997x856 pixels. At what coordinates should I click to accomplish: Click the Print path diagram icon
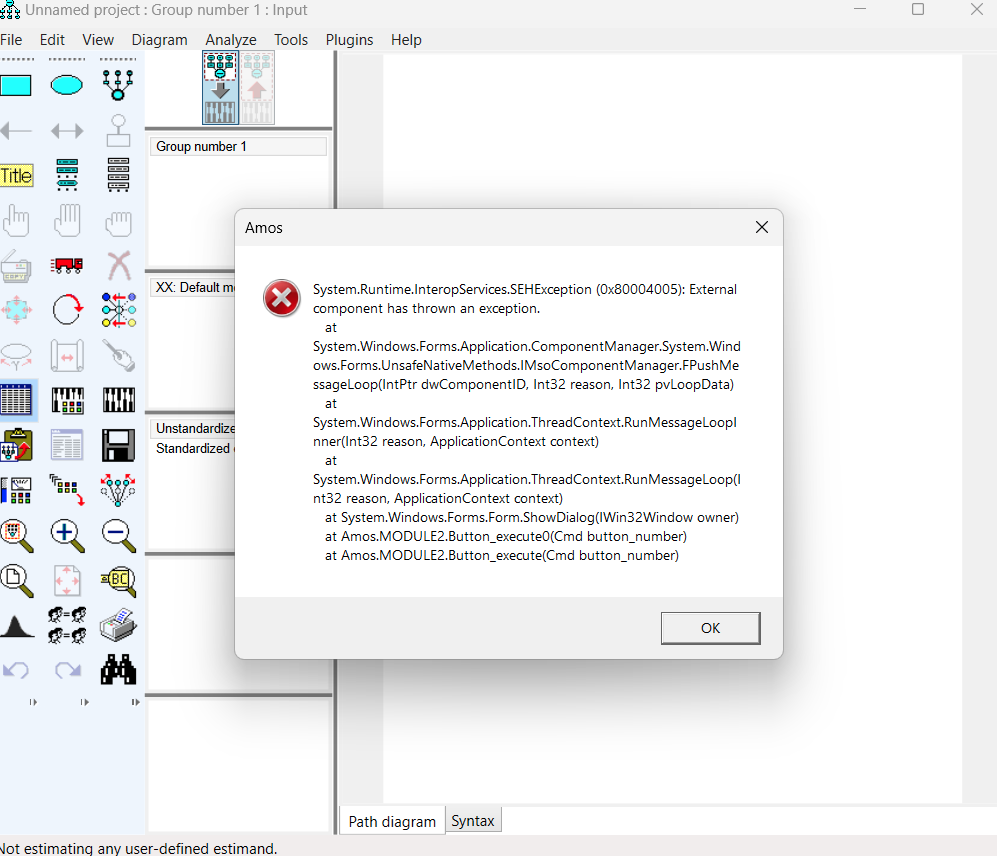pos(118,625)
